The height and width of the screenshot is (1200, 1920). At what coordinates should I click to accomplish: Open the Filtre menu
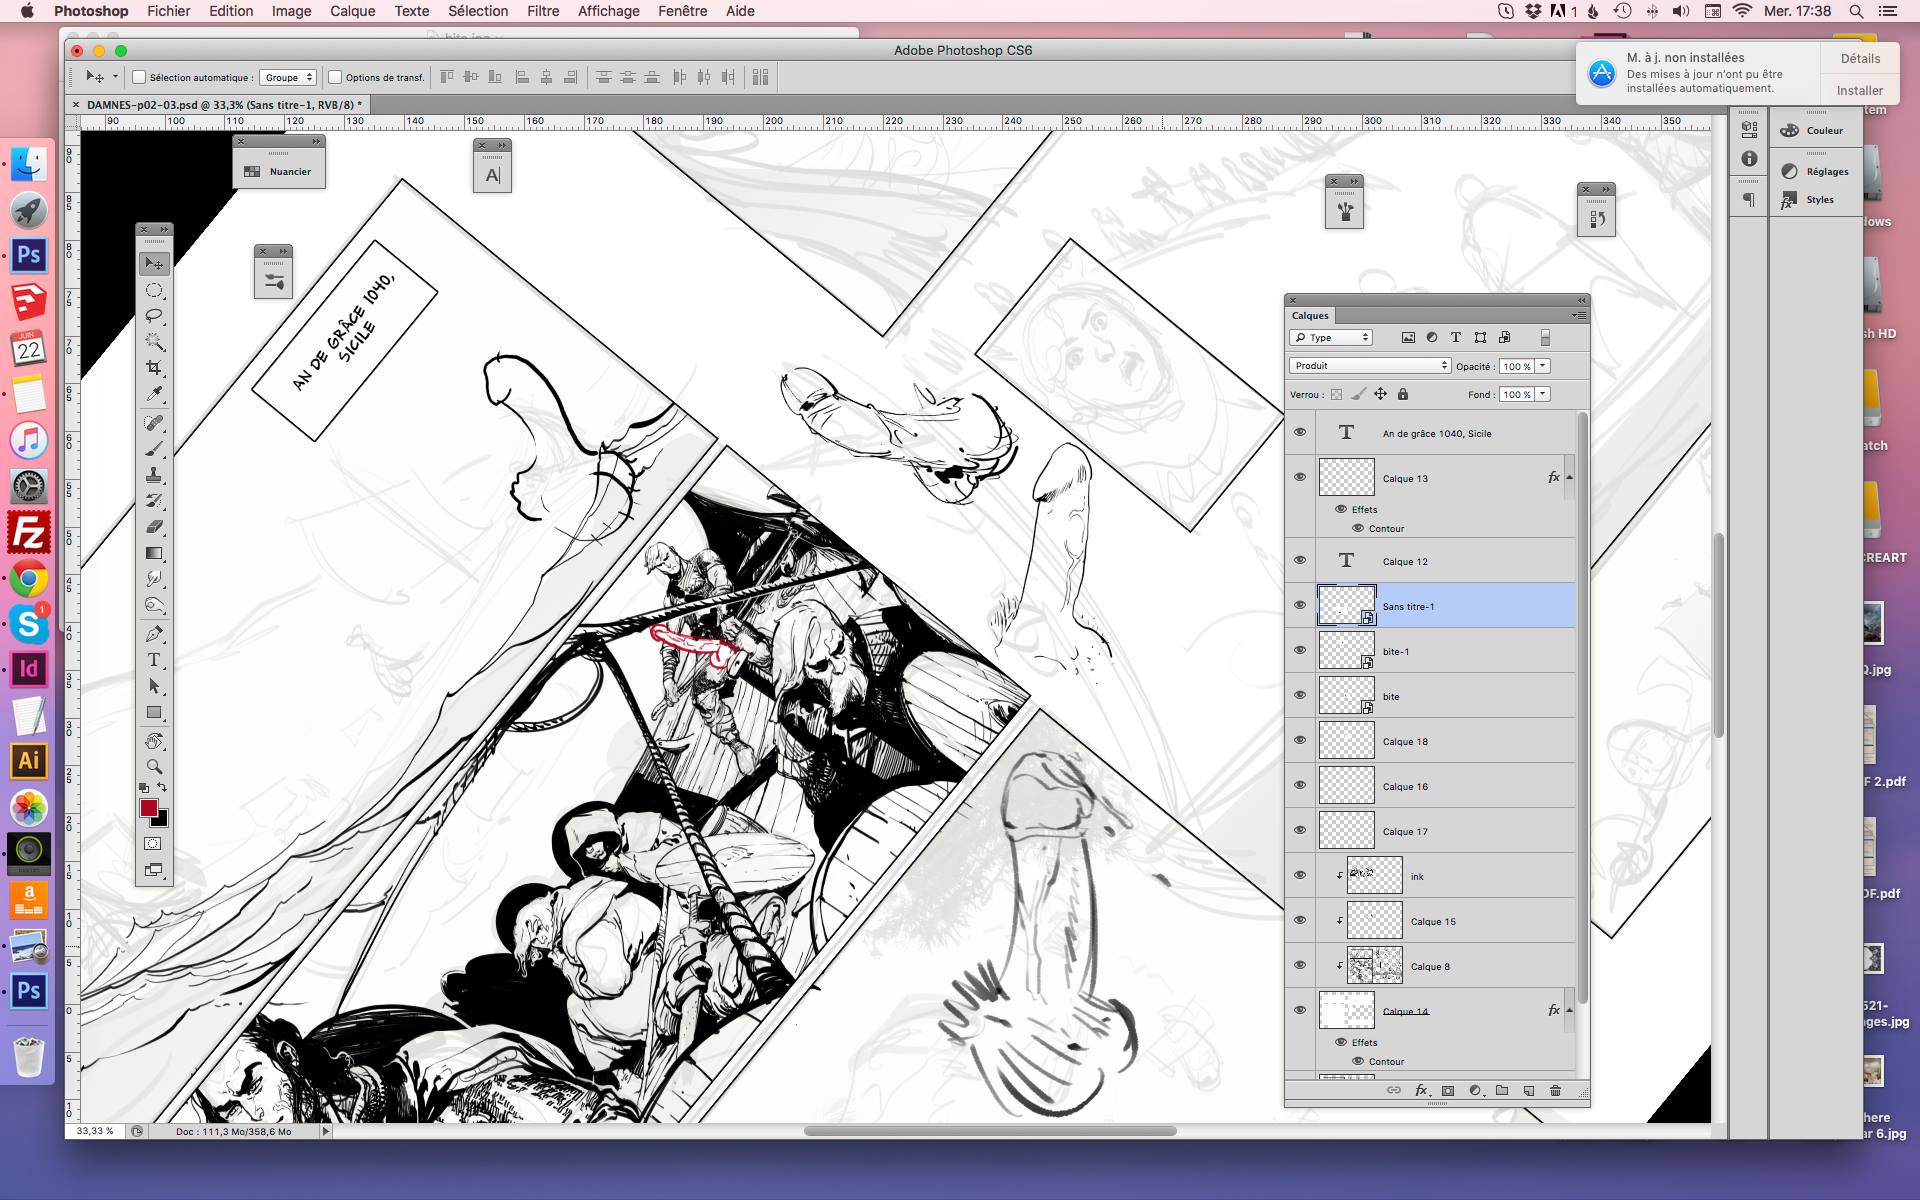543,11
